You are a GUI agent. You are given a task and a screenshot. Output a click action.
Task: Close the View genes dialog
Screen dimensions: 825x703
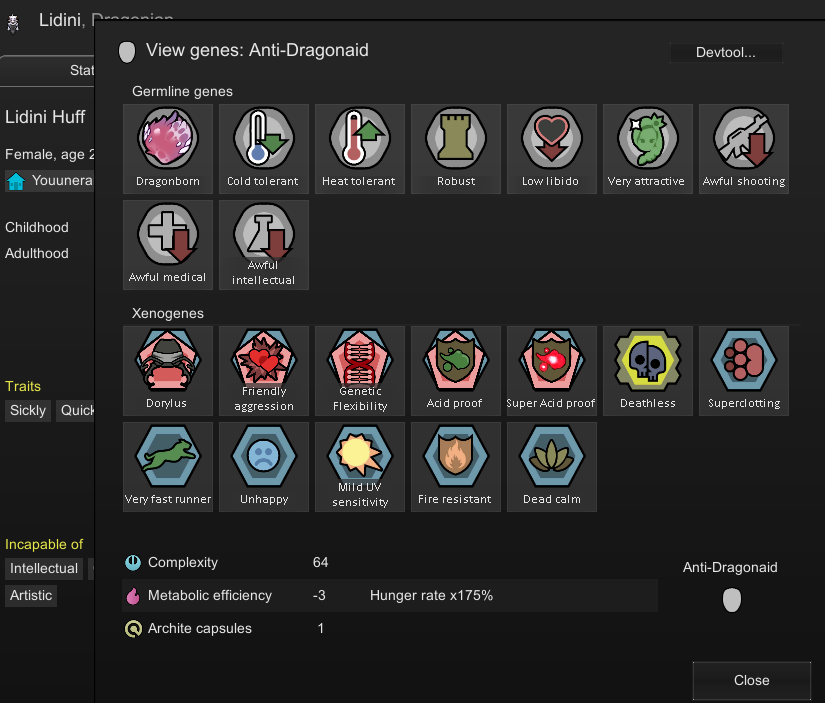click(751, 680)
